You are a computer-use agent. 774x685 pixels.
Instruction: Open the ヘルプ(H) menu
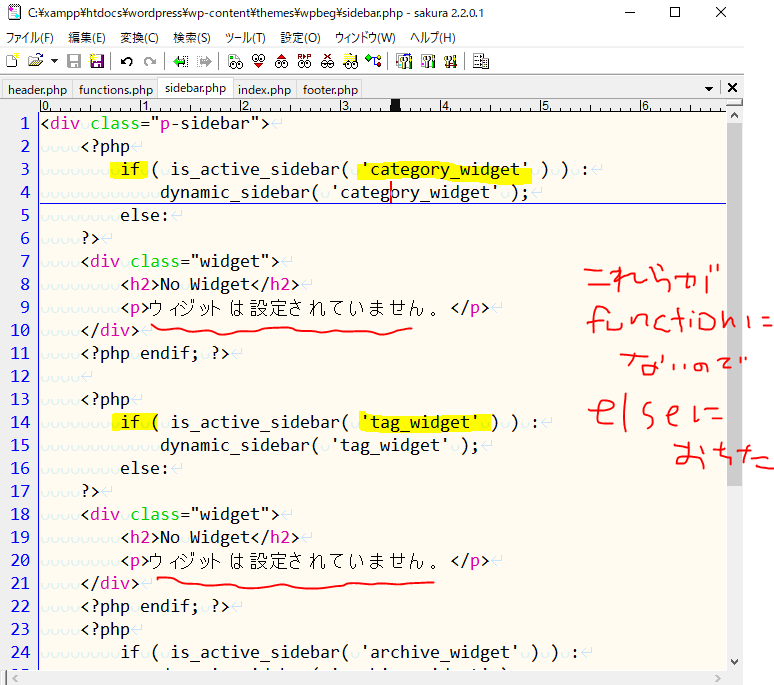pos(433,38)
